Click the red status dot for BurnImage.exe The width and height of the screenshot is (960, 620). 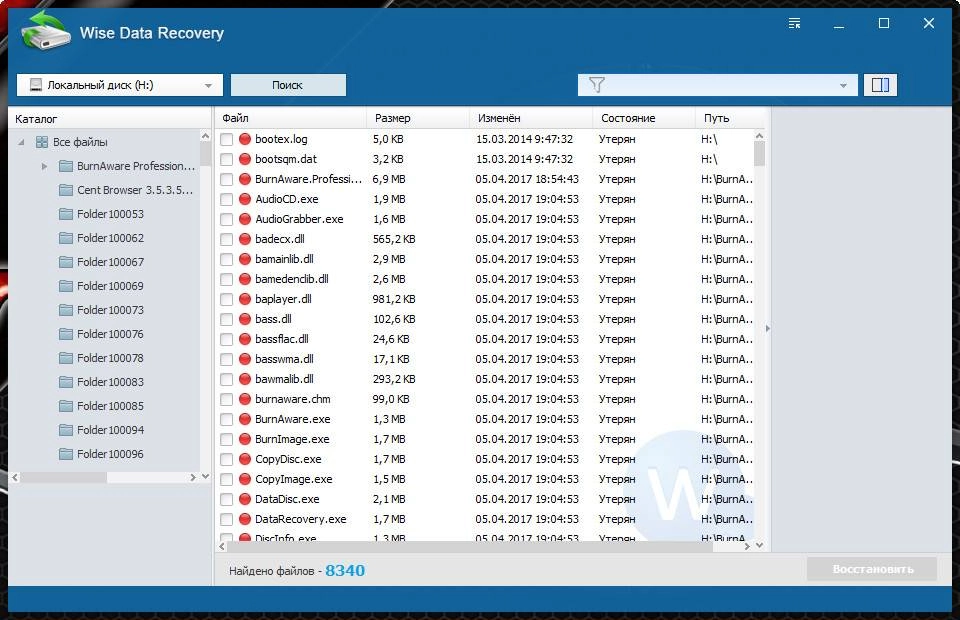tap(245, 439)
